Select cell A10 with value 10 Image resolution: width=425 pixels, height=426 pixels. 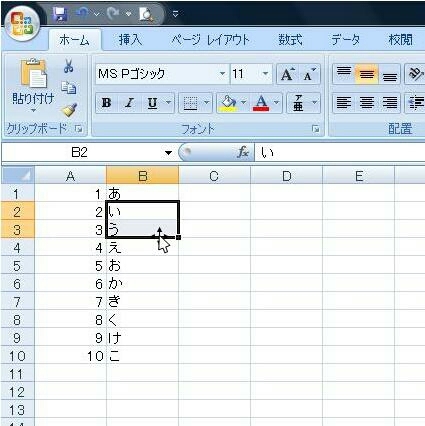tap(70, 356)
